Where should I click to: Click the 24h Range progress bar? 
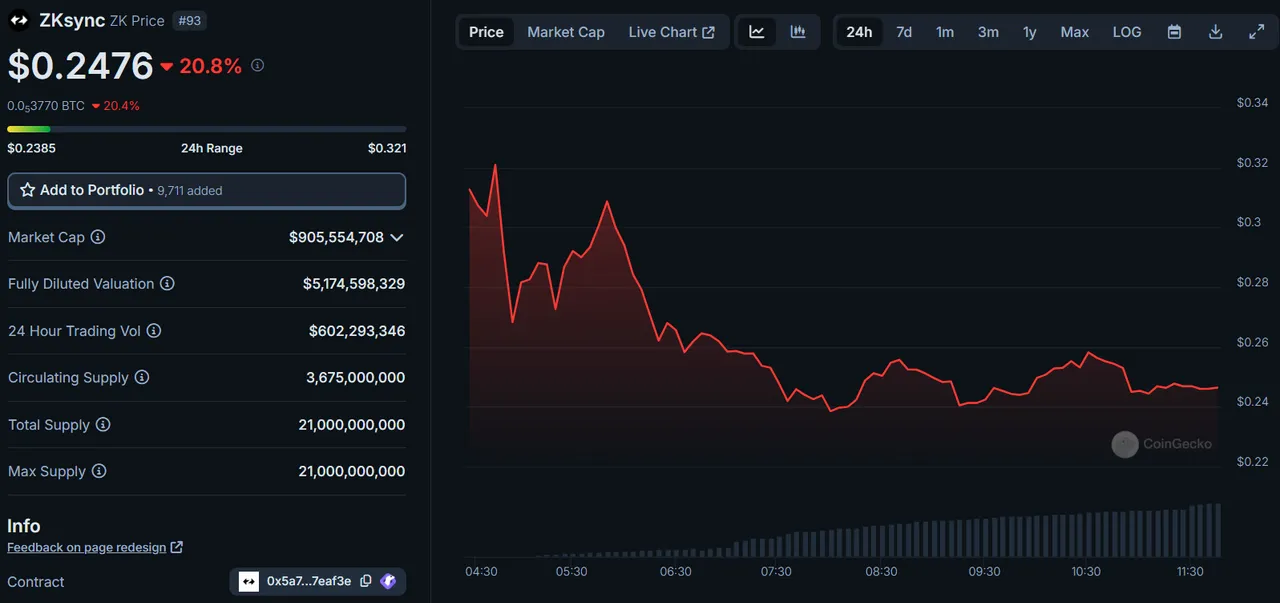(207, 129)
